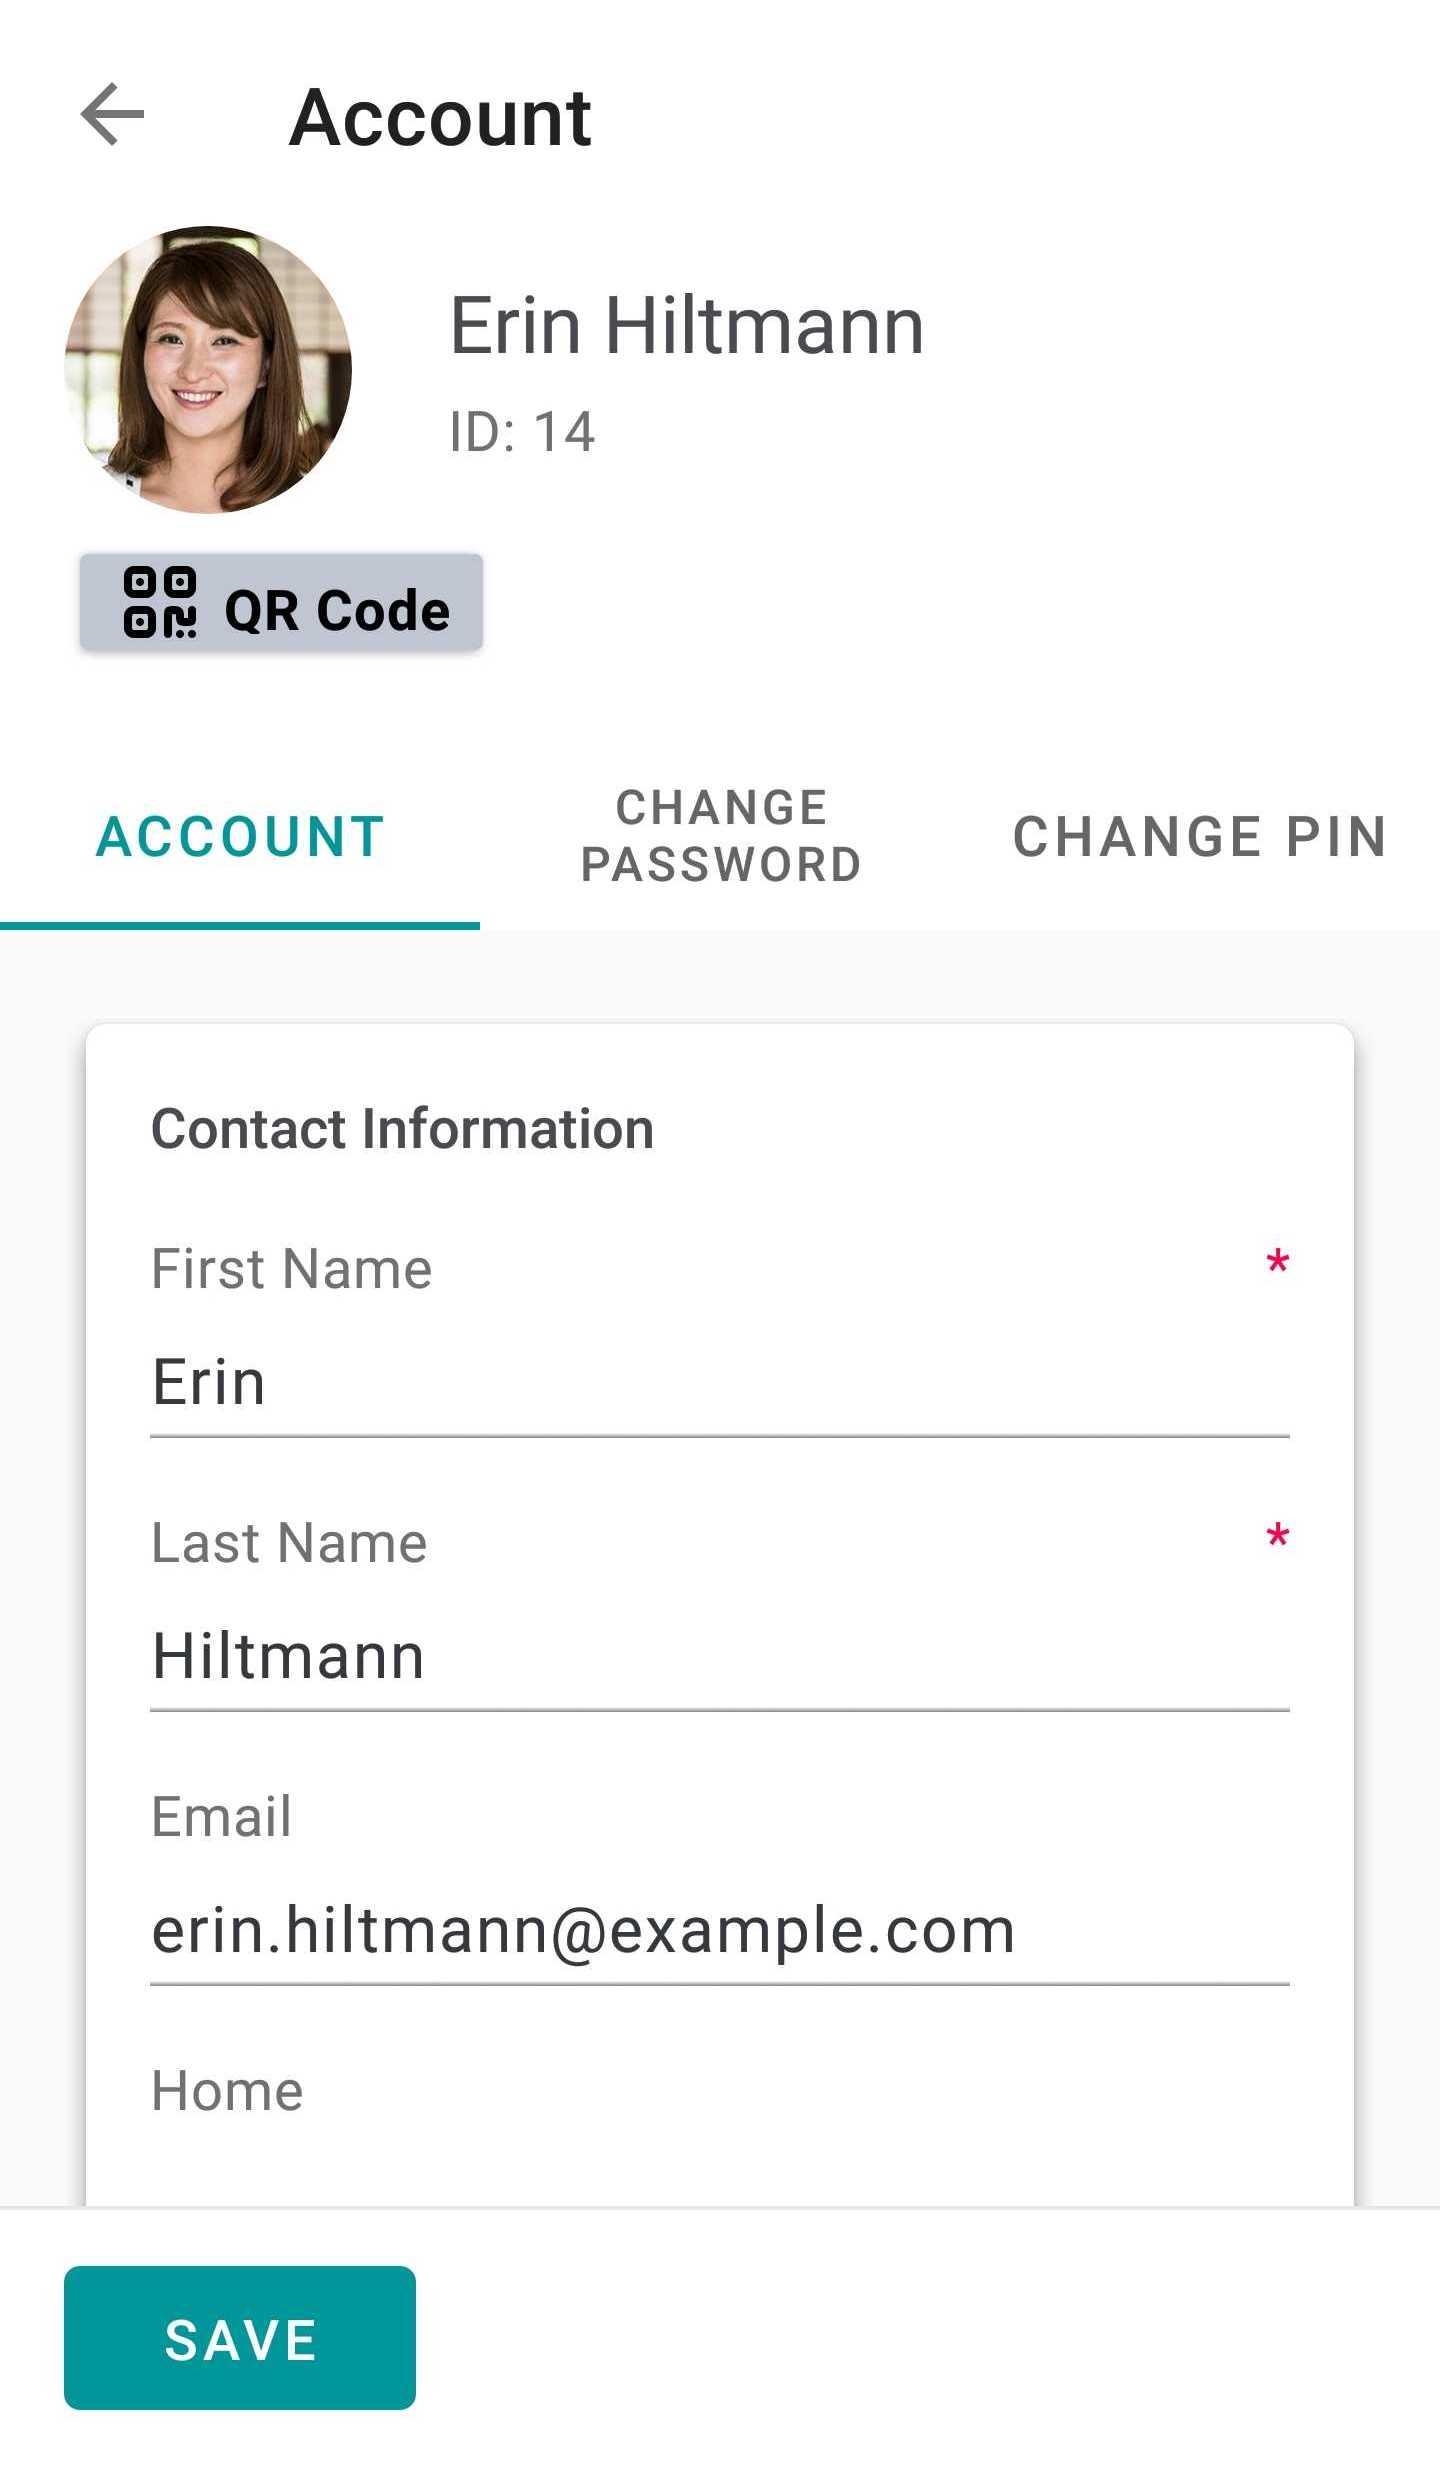
Task: Click the QR grid icon
Action: [x=159, y=602]
